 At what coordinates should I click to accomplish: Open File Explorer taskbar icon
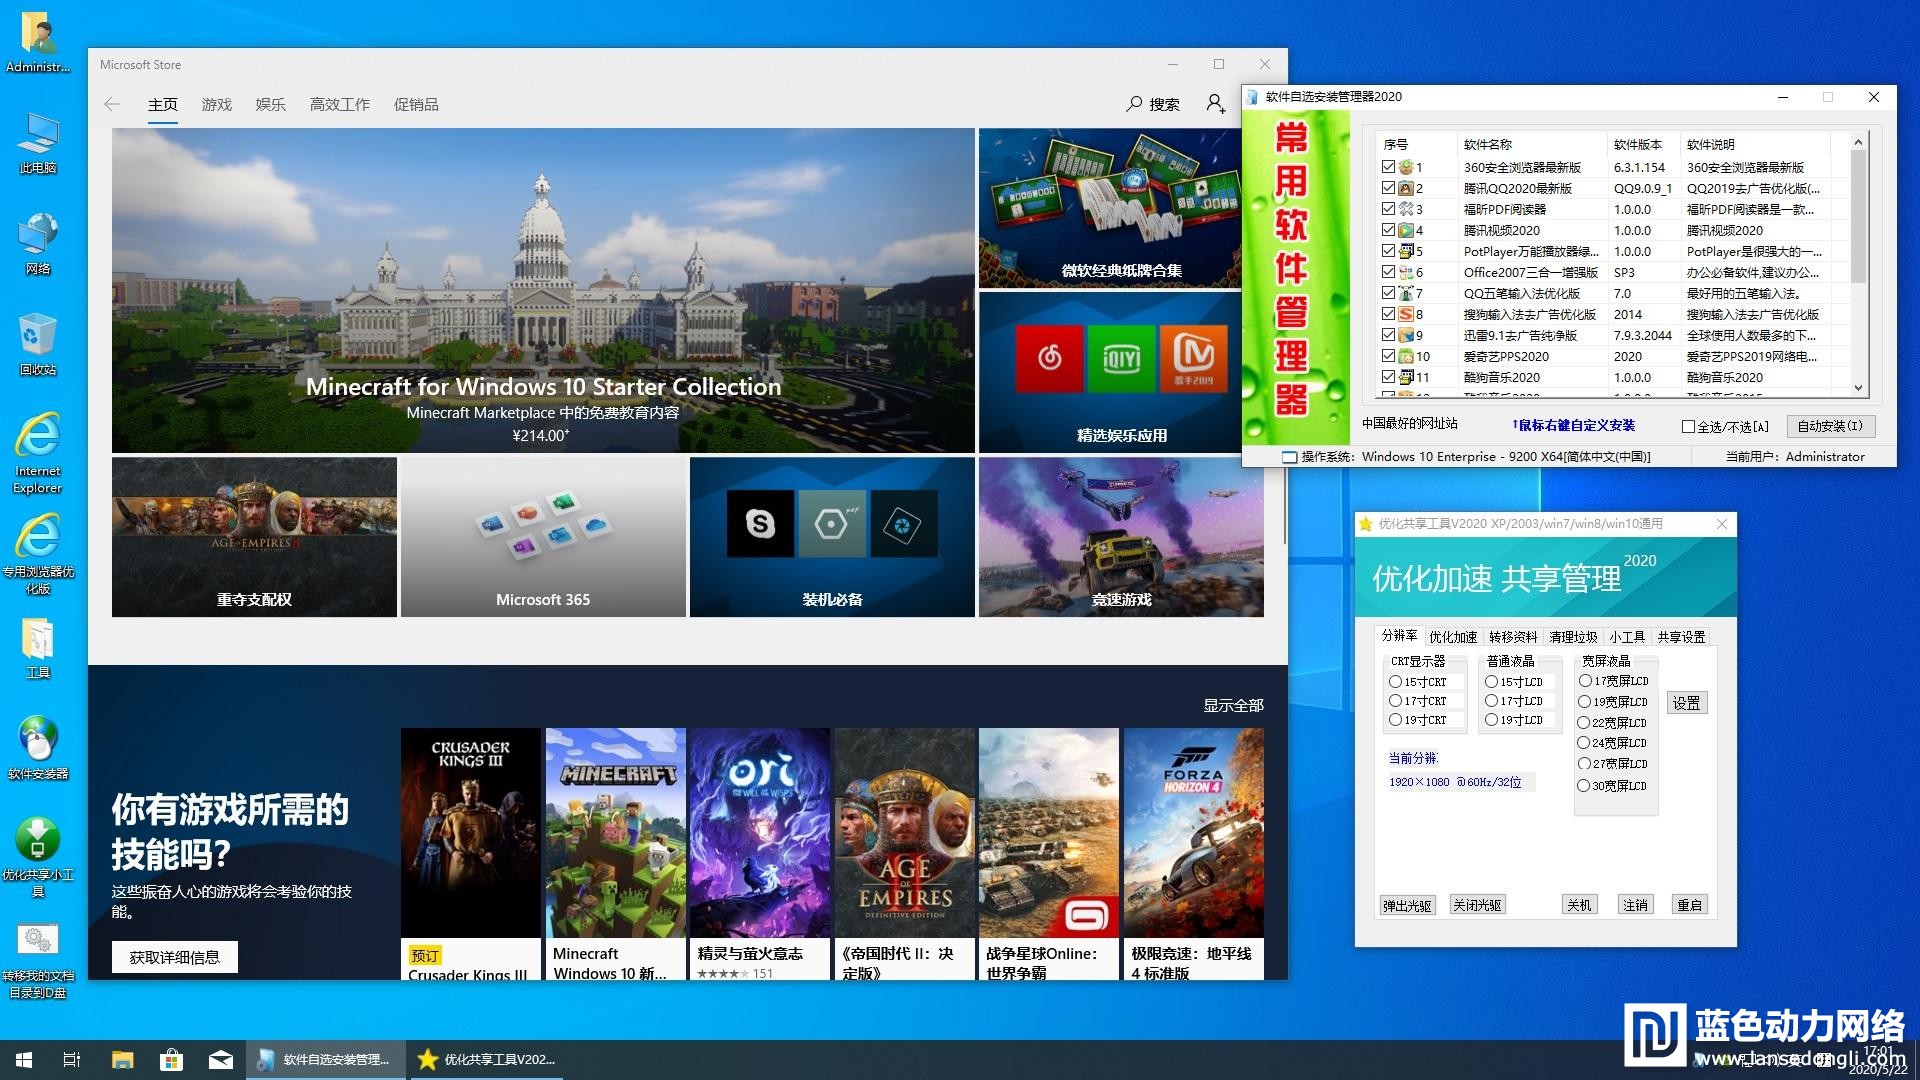tap(122, 1060)
